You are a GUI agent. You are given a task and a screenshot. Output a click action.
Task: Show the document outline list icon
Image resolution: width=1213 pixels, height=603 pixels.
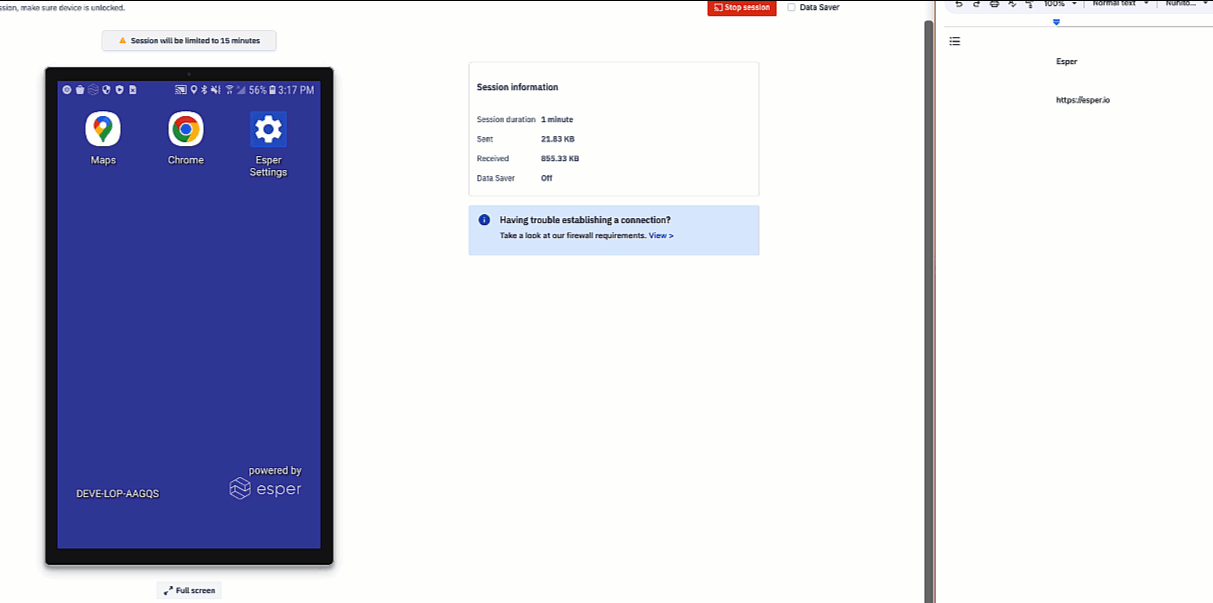(x=954, y=41)
